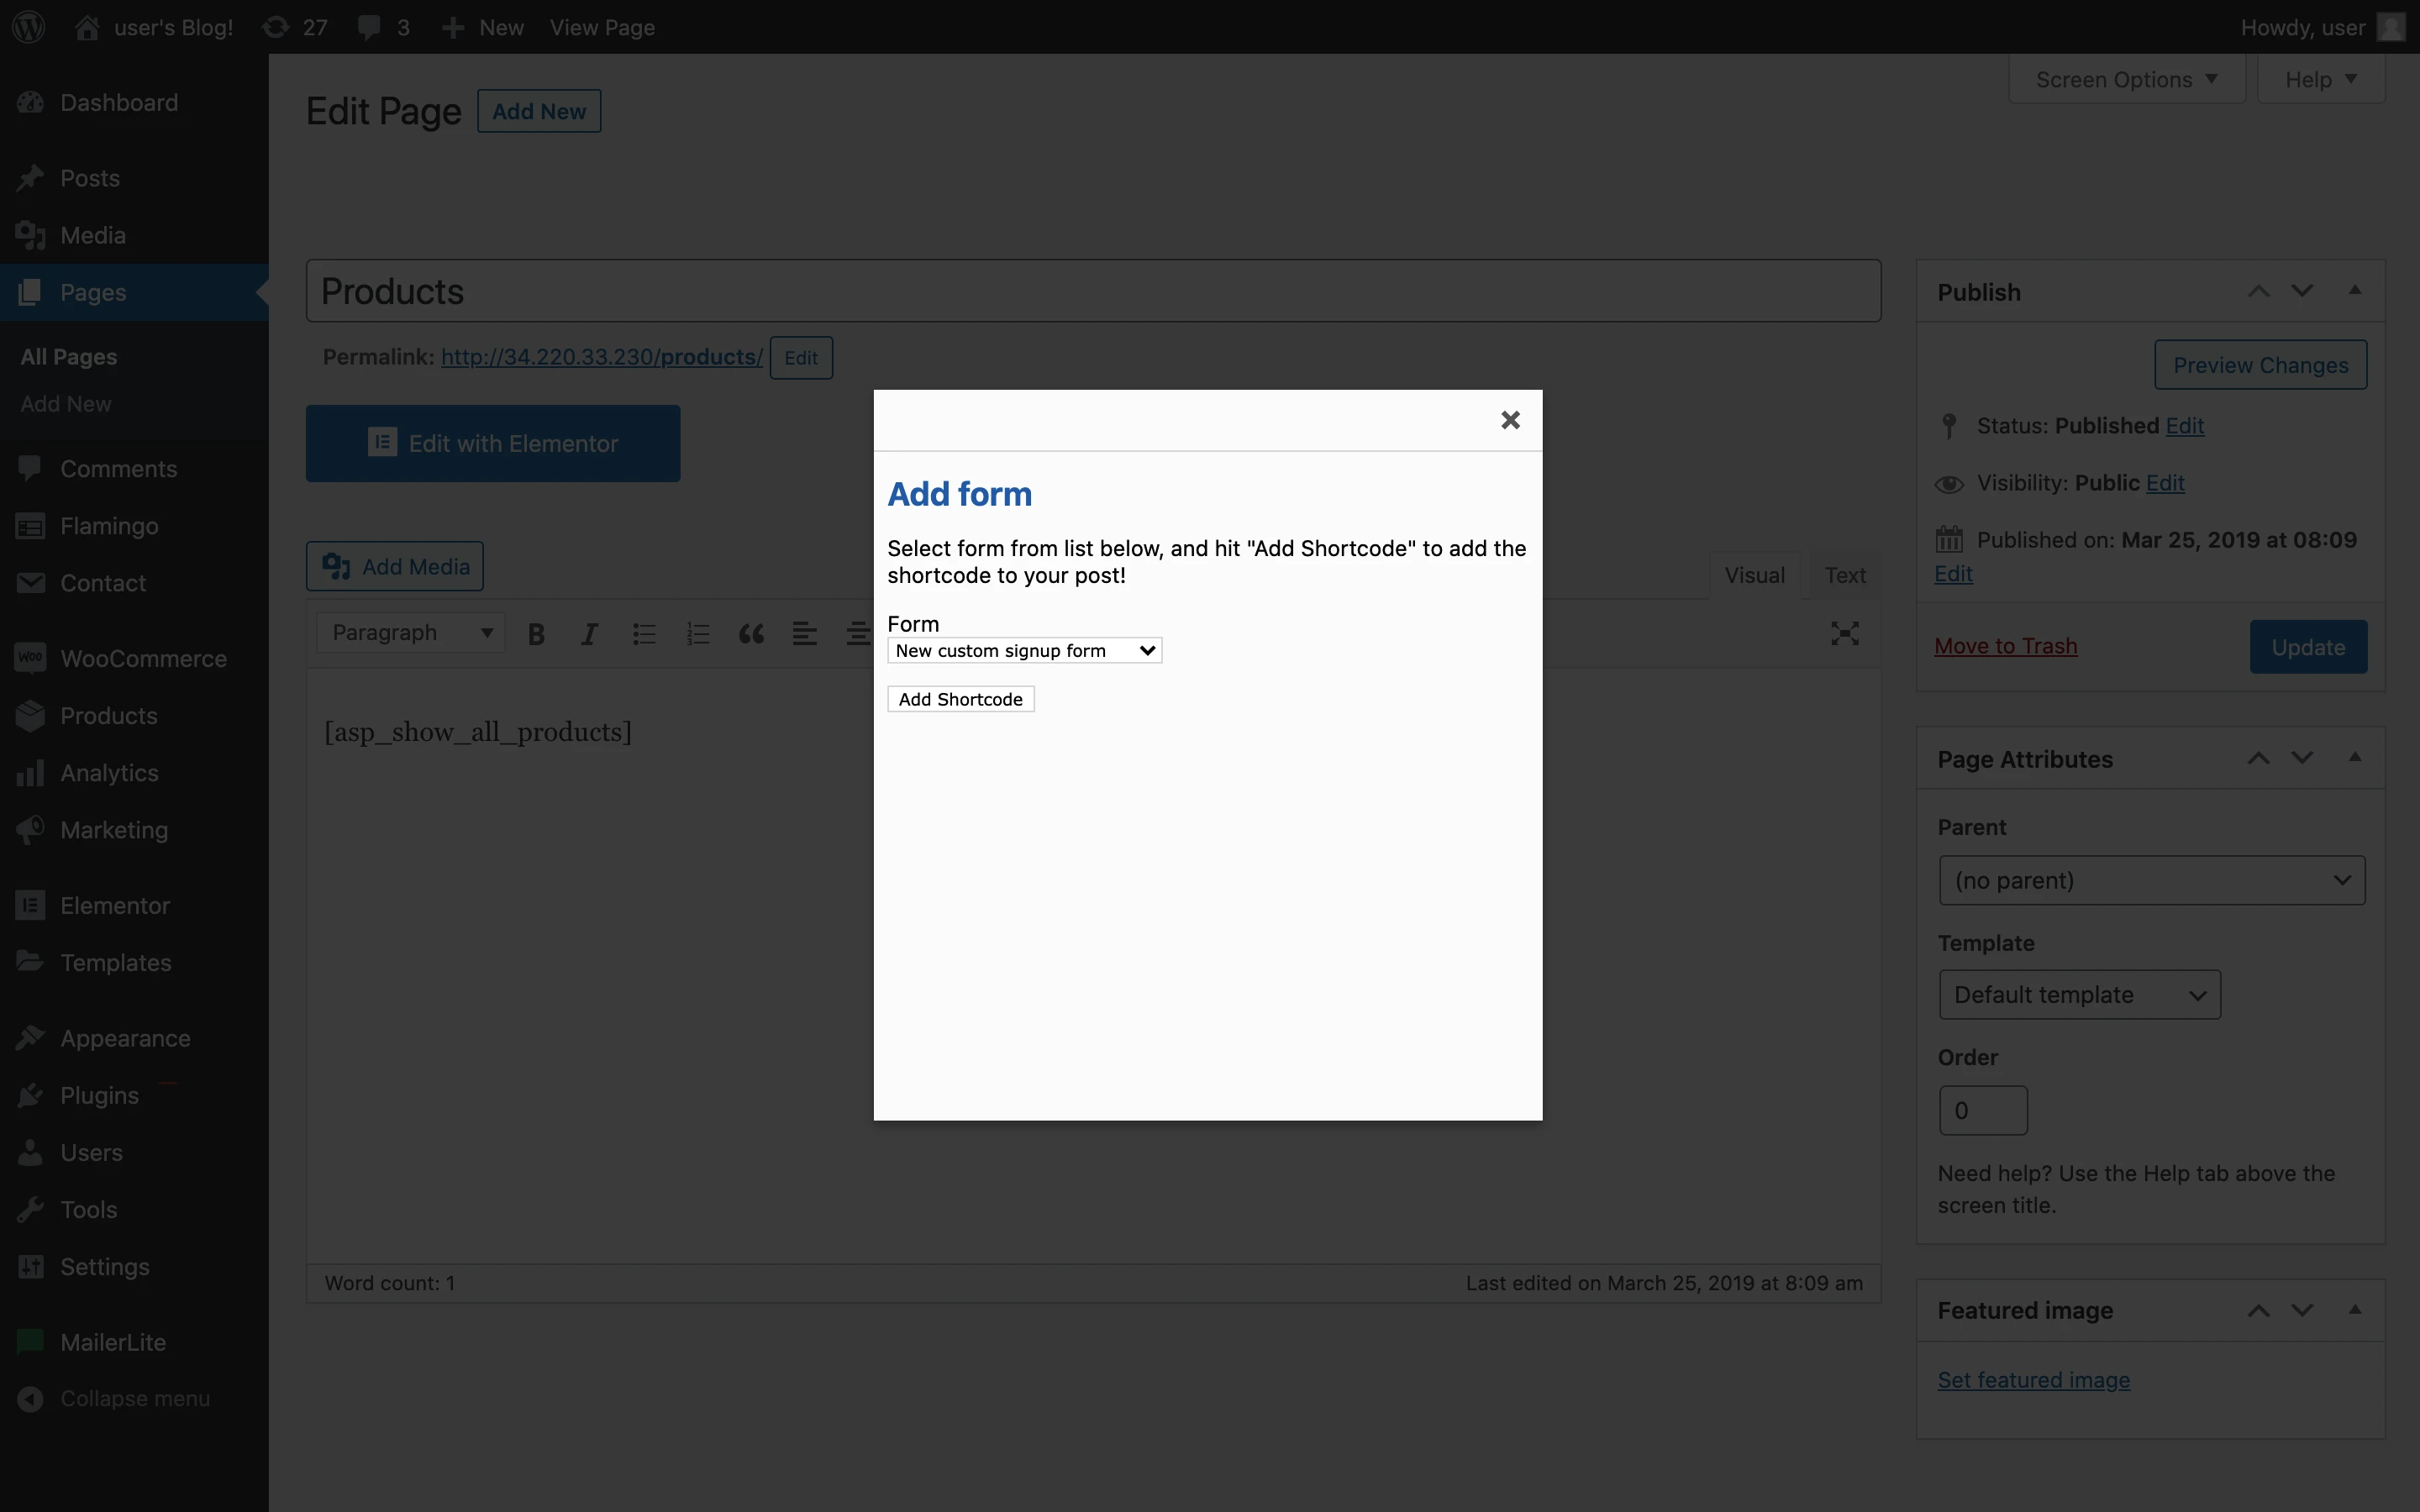Open WooCommerce in sidebar menu

(143, 658)
